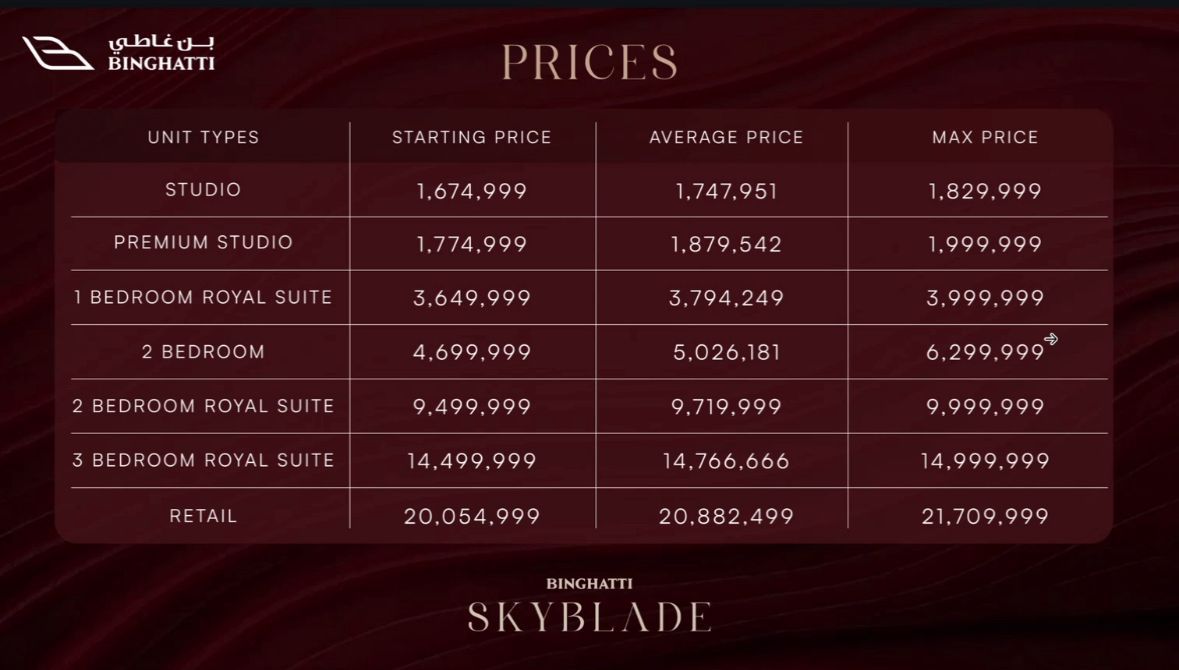The height and width of the screenshot is (670, 1179).
Task: Click the UNIT TYPES column header
Action: [x=204, y=138]
